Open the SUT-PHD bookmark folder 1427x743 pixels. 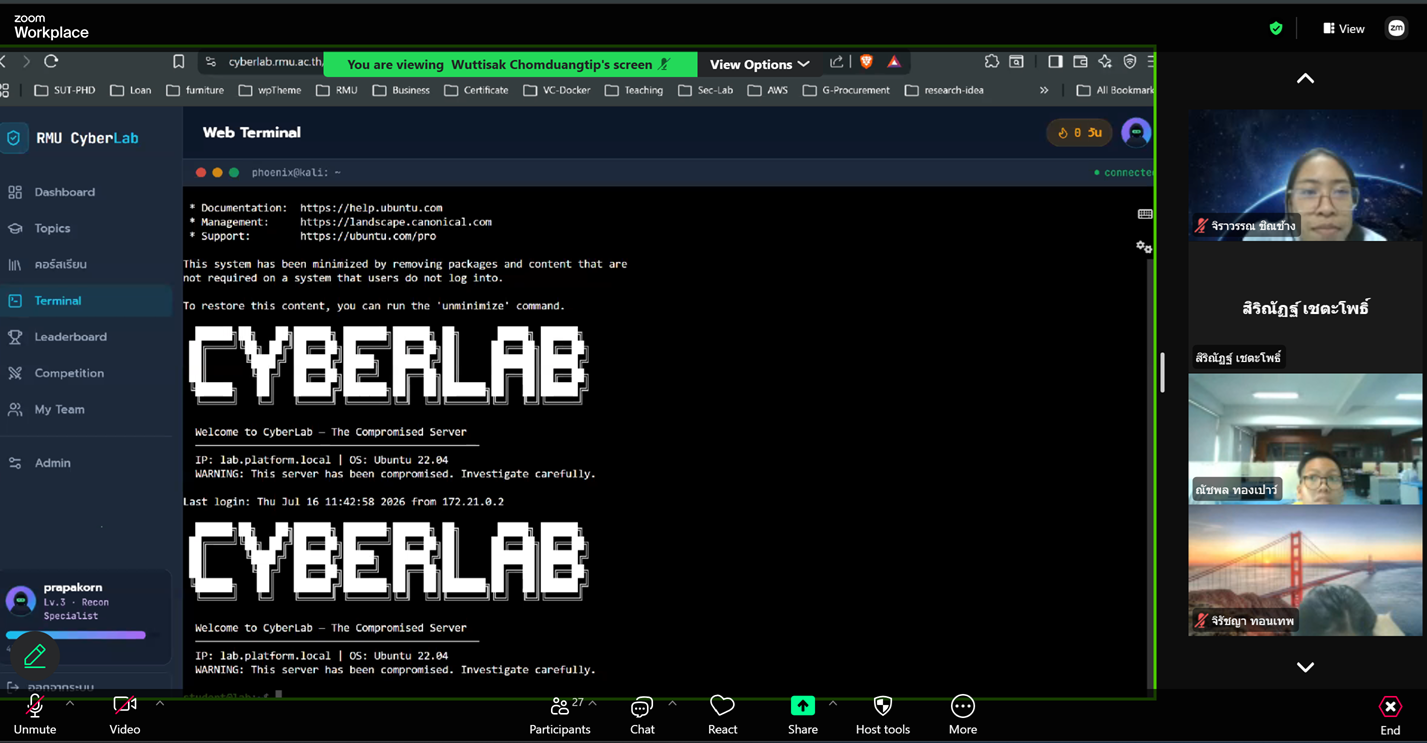point(65,90)
